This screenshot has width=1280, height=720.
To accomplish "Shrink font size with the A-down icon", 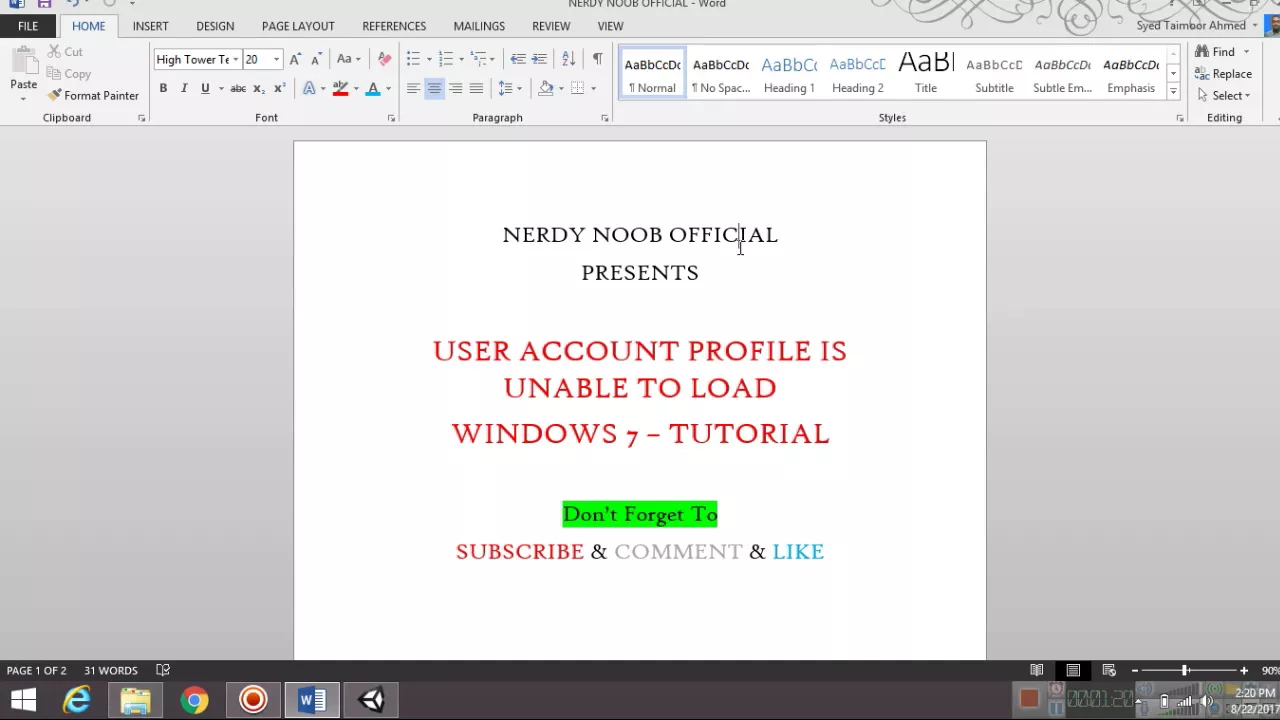I will click(316, 60).
